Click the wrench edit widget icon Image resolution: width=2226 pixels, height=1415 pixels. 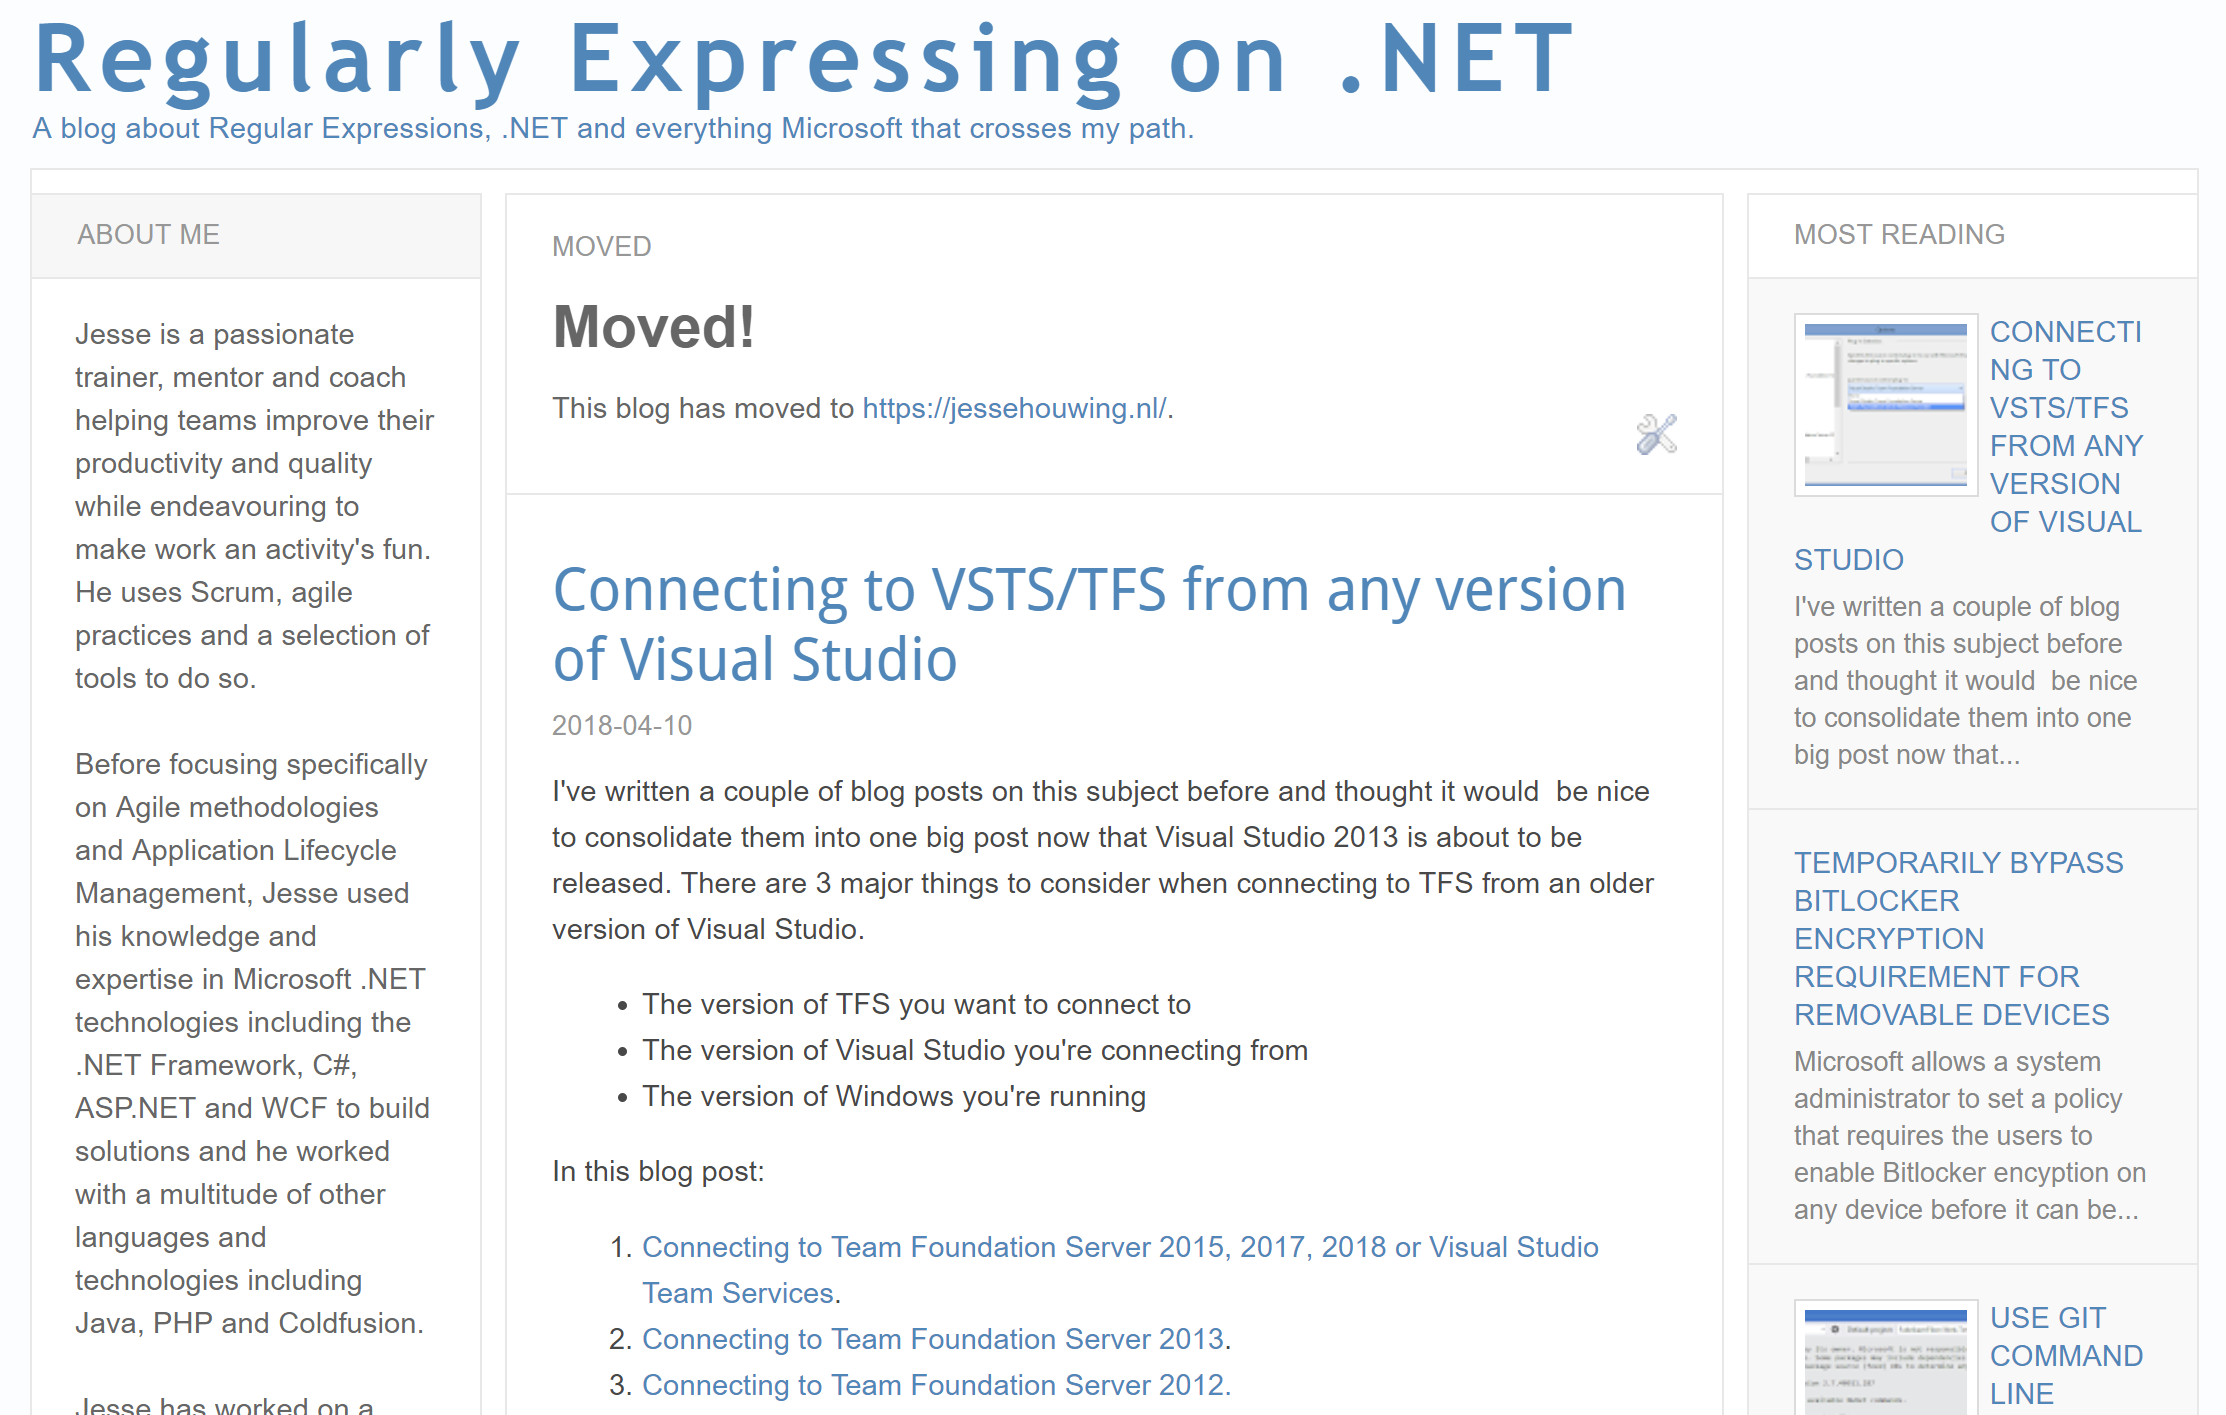click(1656, 434)
